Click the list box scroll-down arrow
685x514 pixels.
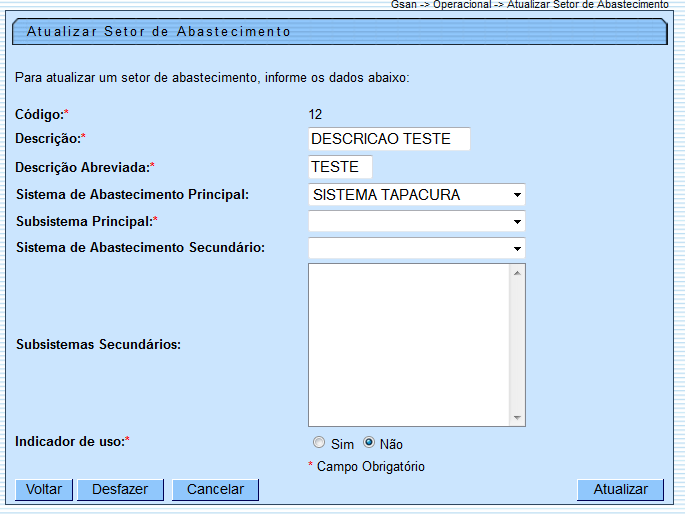pos(517,418)
